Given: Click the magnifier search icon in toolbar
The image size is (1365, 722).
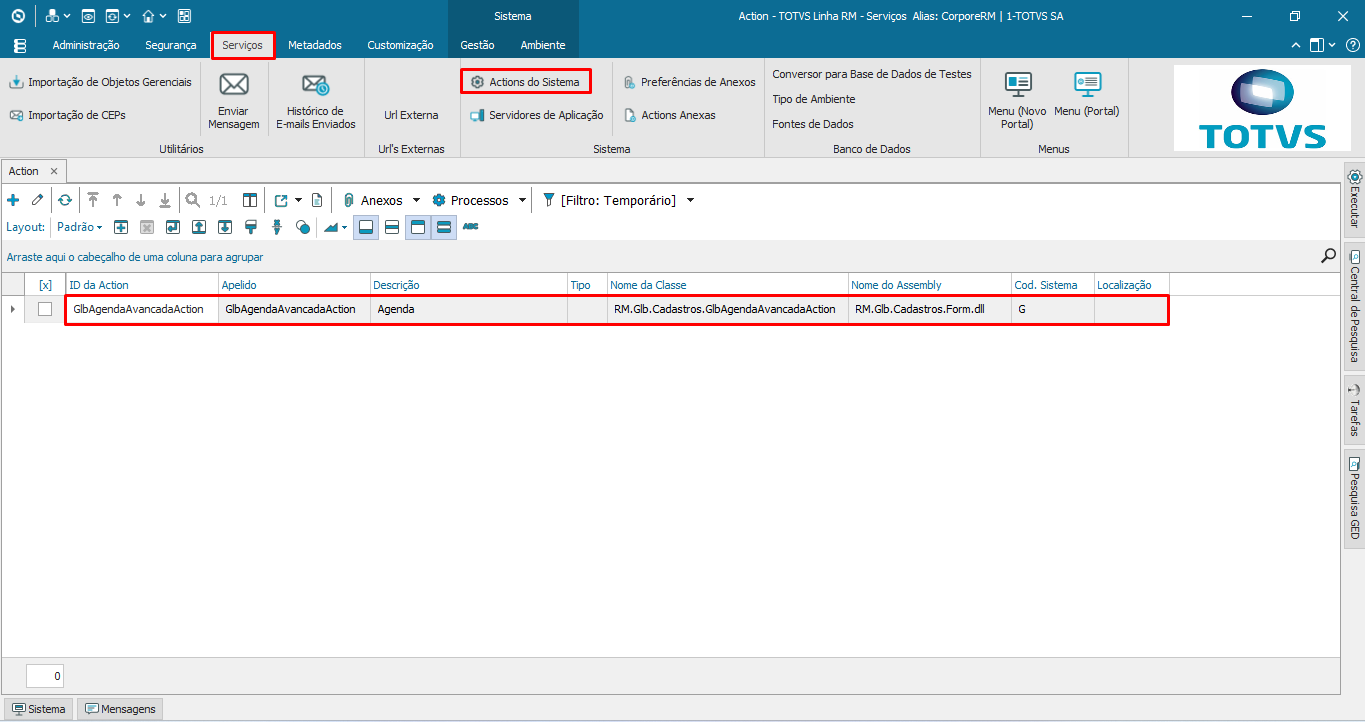Looking at the screenshot, I should 193,200.
